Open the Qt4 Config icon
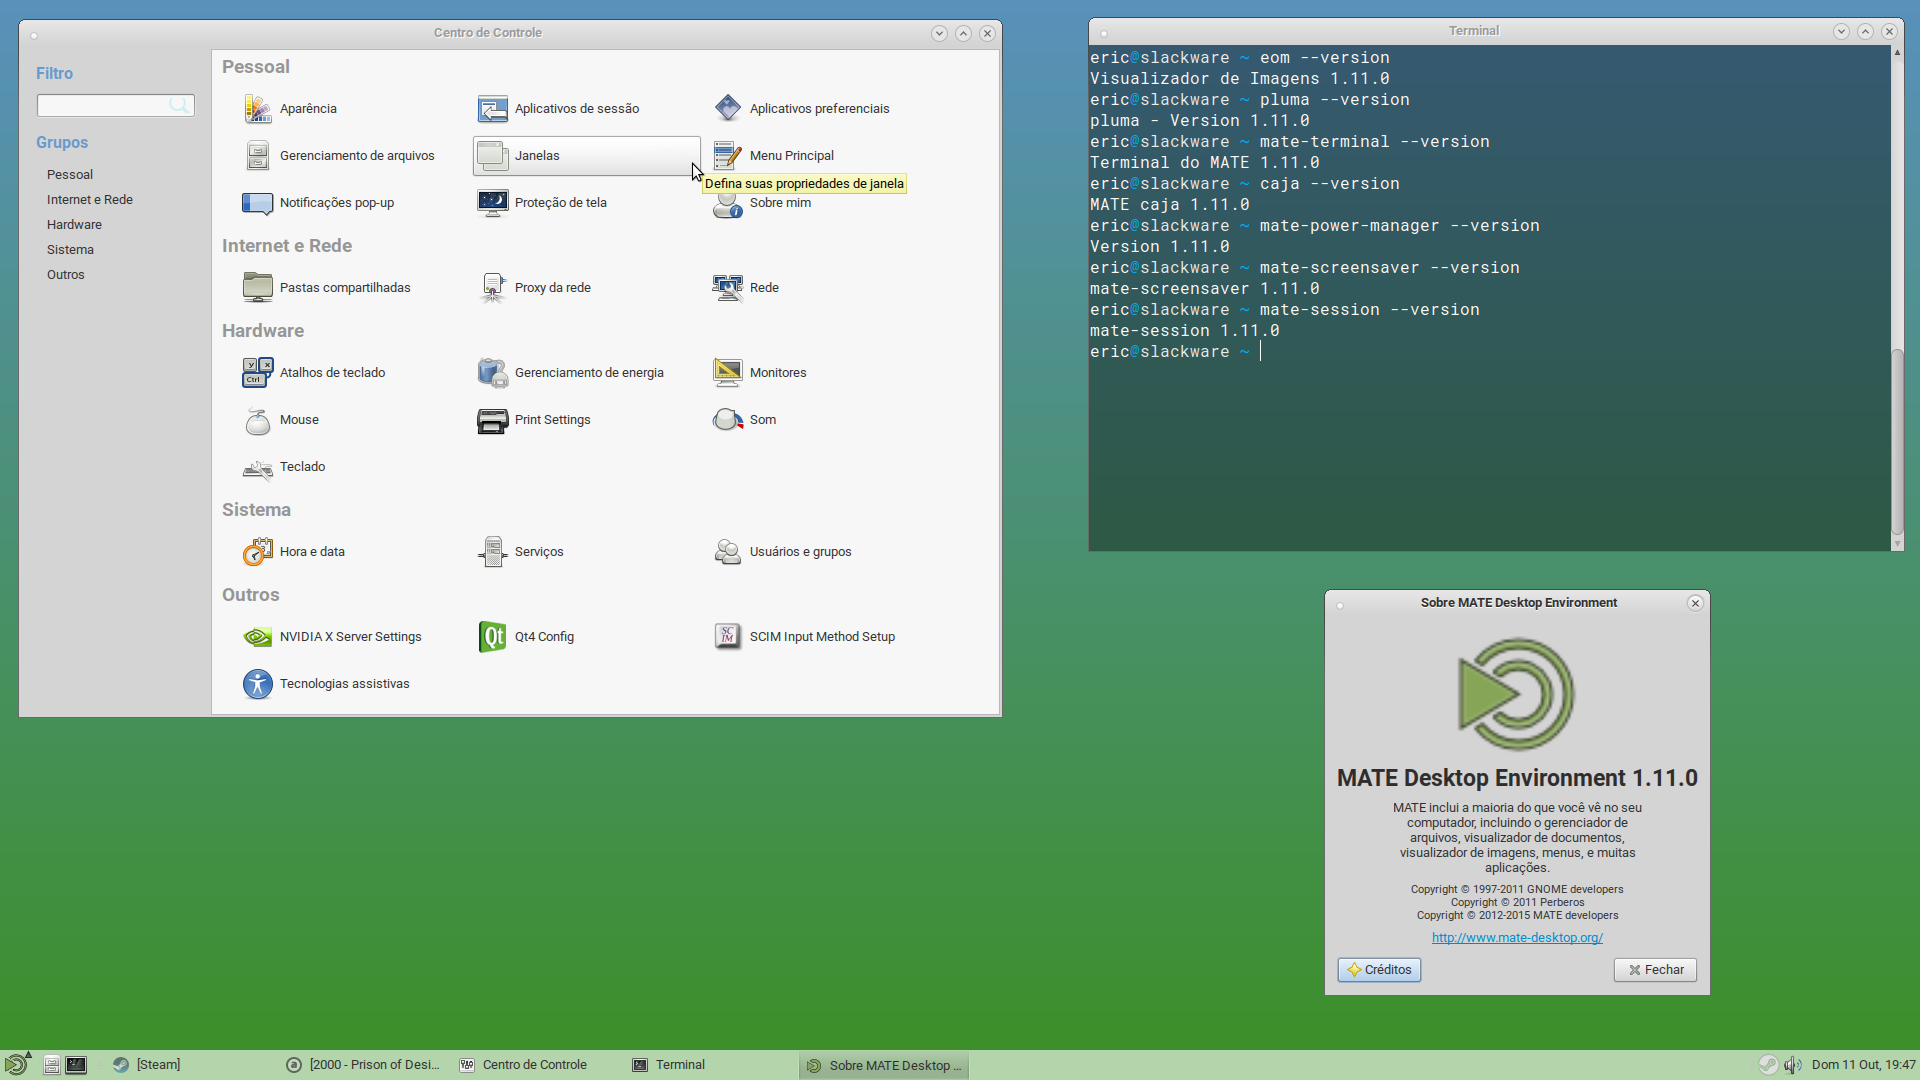Screen dimensions: 1920x1080 492,637
